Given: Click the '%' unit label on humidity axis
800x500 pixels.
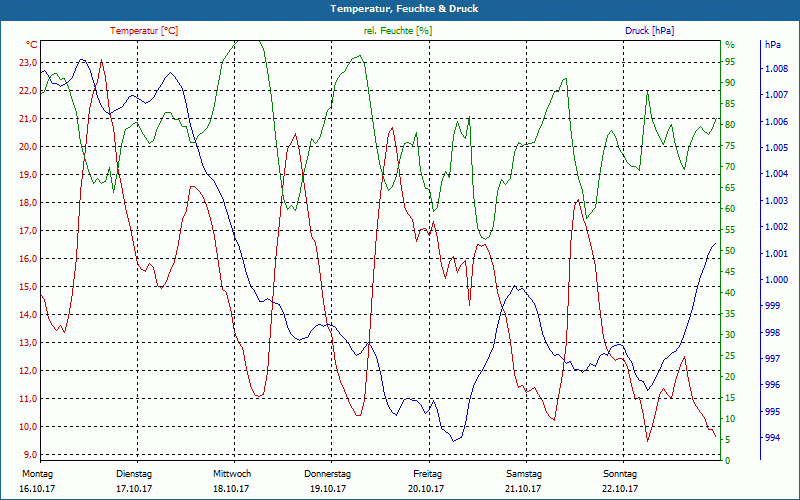Looking at the screenshot, I should click(x=730, y=45).
